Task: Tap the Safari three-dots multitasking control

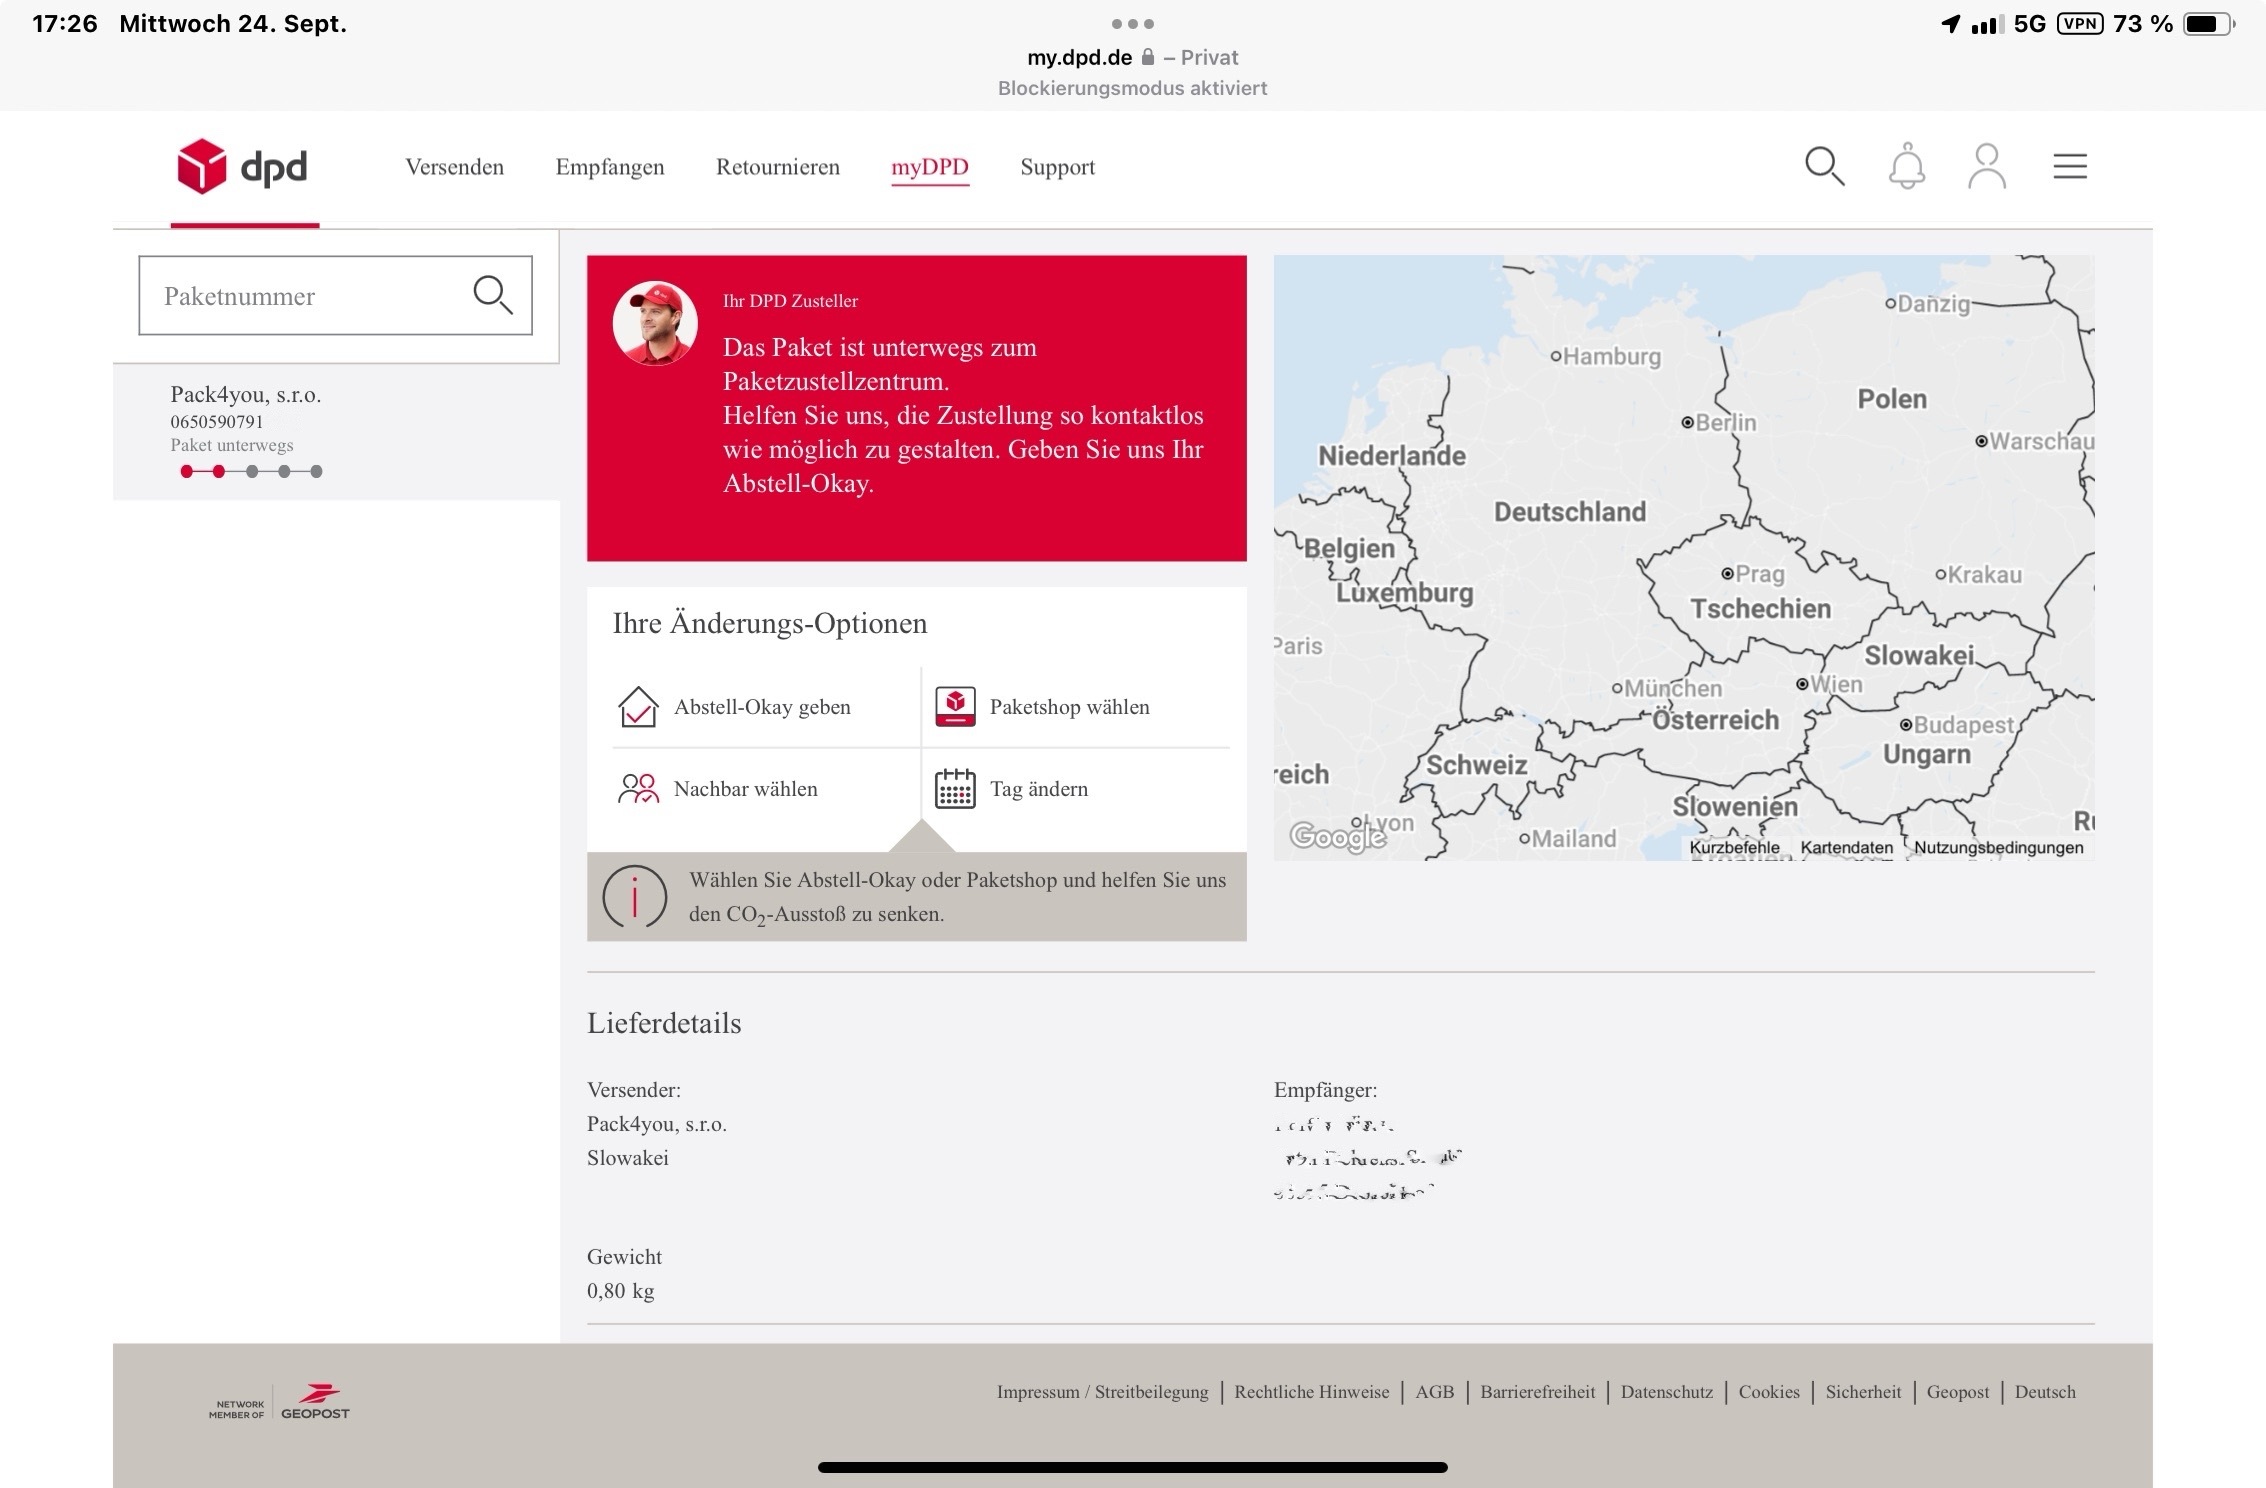Action: (1132, 23)
